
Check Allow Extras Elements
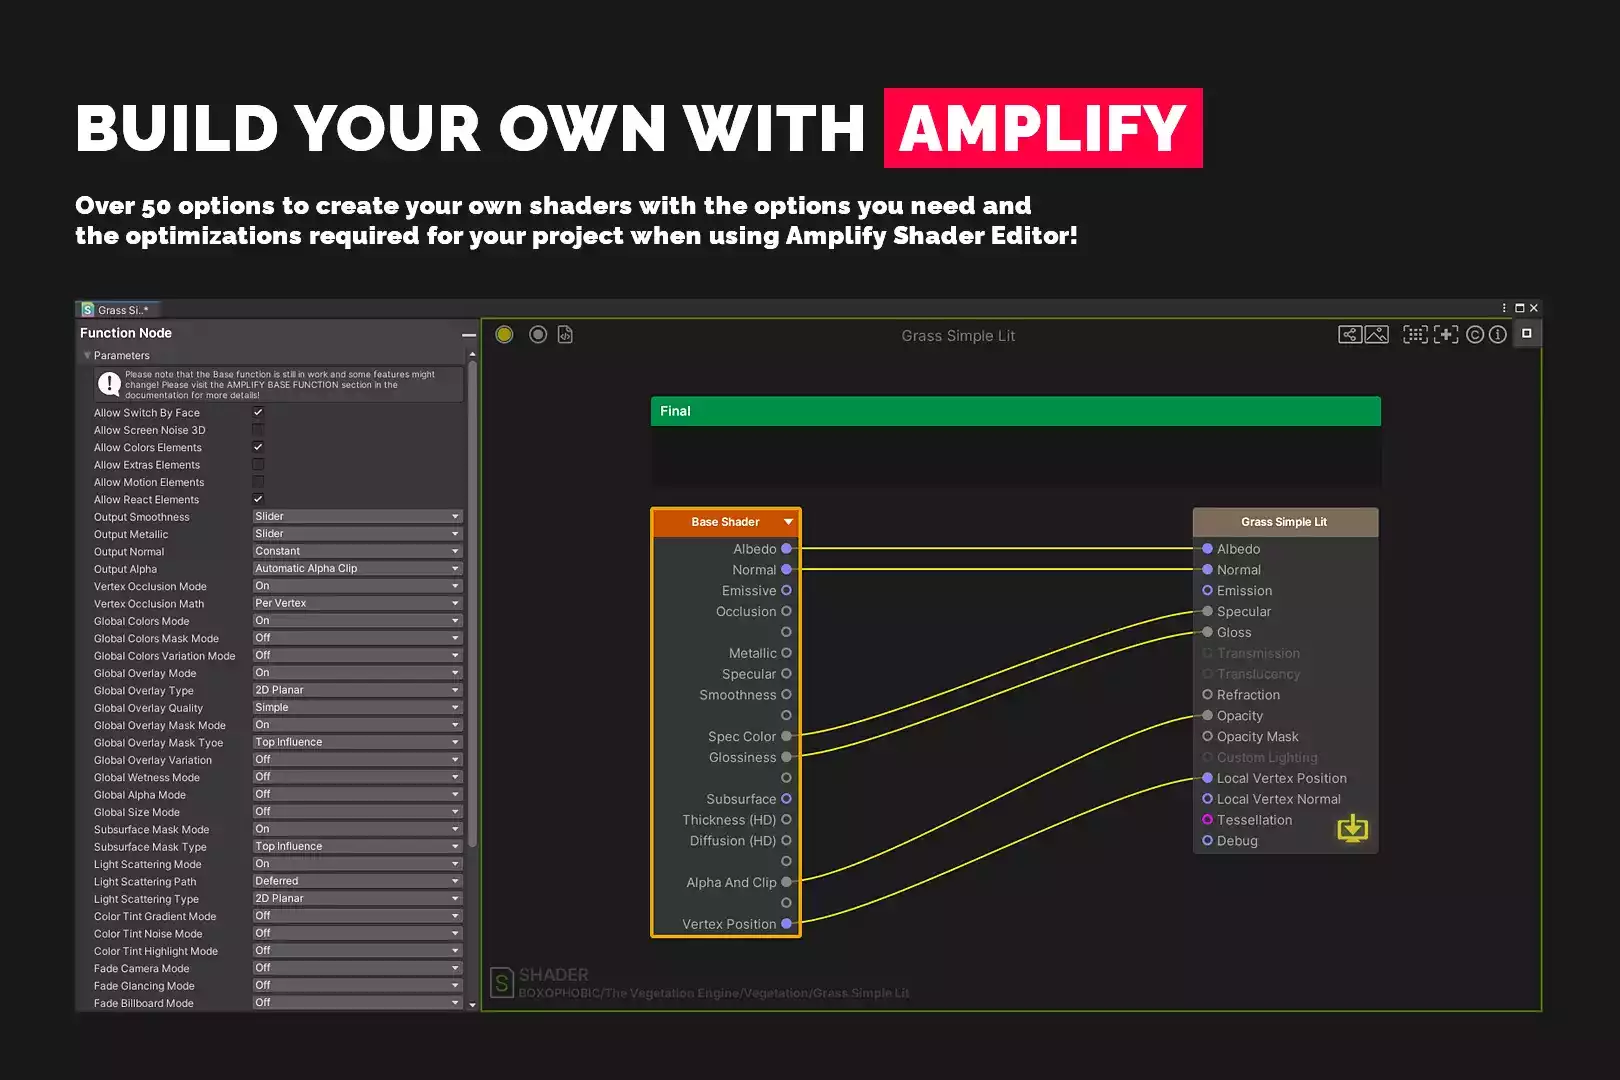pos(258,464)
